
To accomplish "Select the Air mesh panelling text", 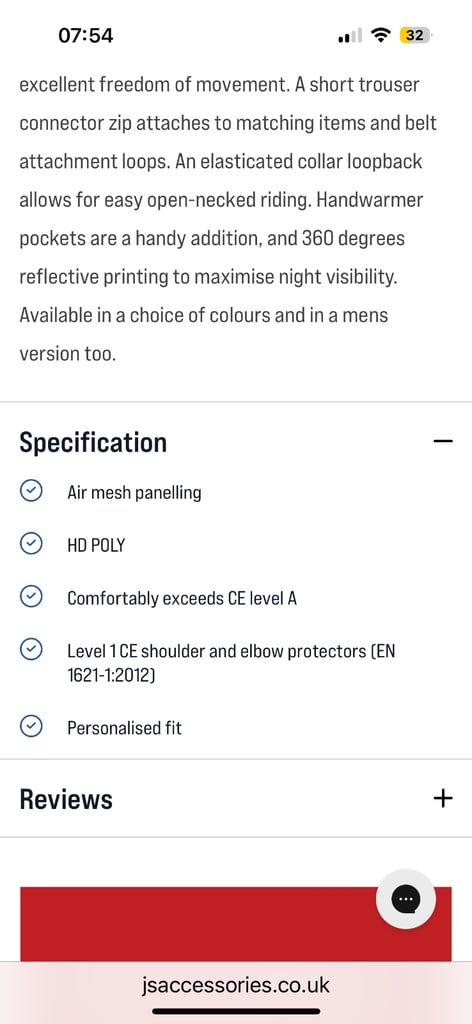I will coord(134,492).
